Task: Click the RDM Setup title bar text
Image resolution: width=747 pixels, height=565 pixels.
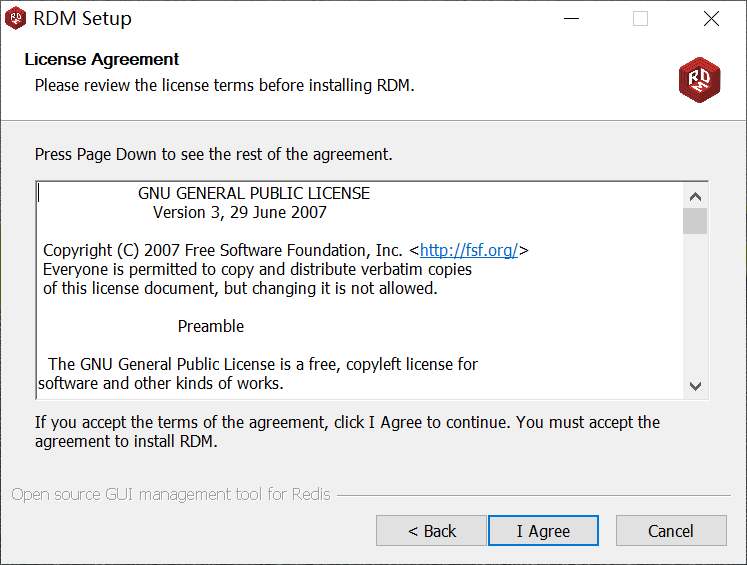Action: (x=82, y=19)
